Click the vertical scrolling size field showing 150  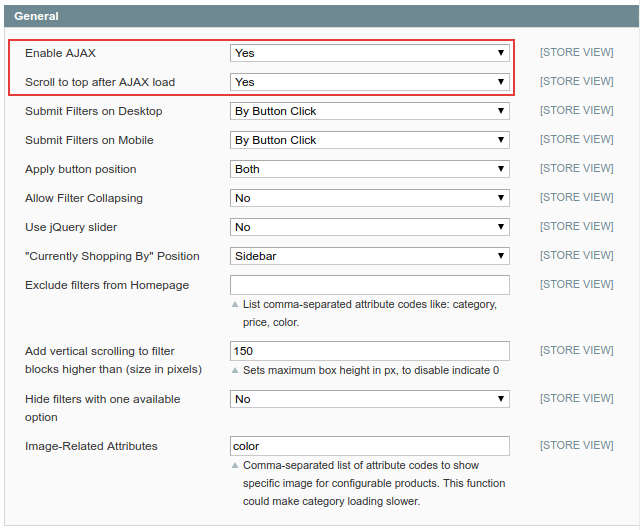369,351
